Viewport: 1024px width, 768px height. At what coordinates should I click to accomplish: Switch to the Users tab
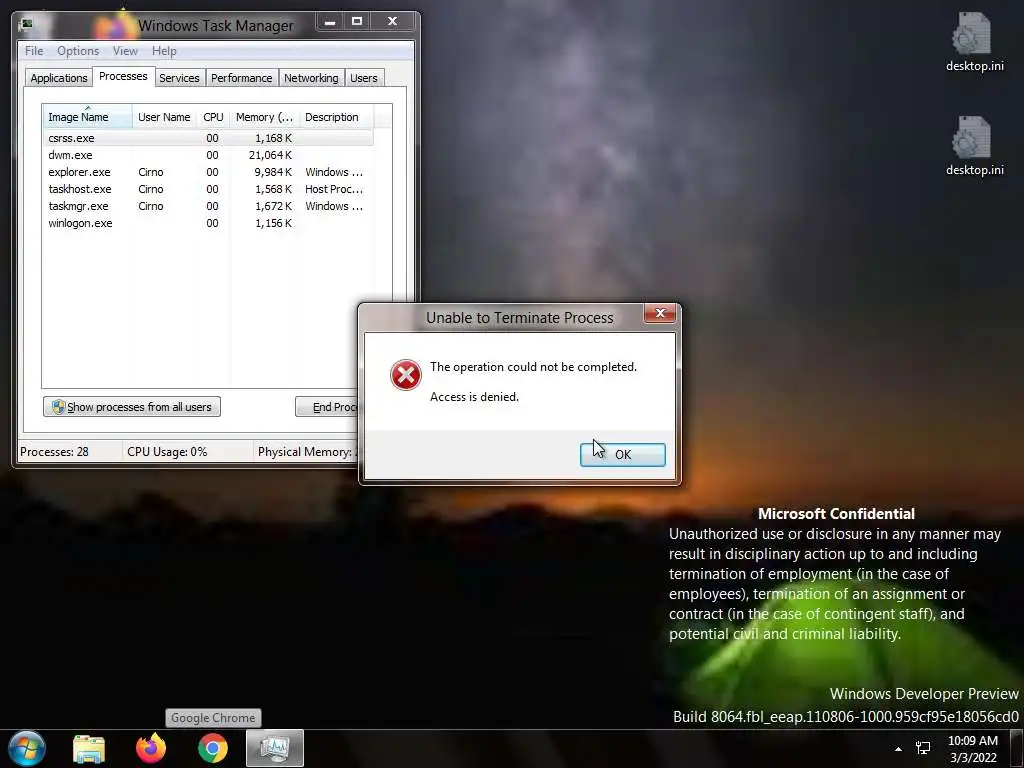tap(364, 78)
